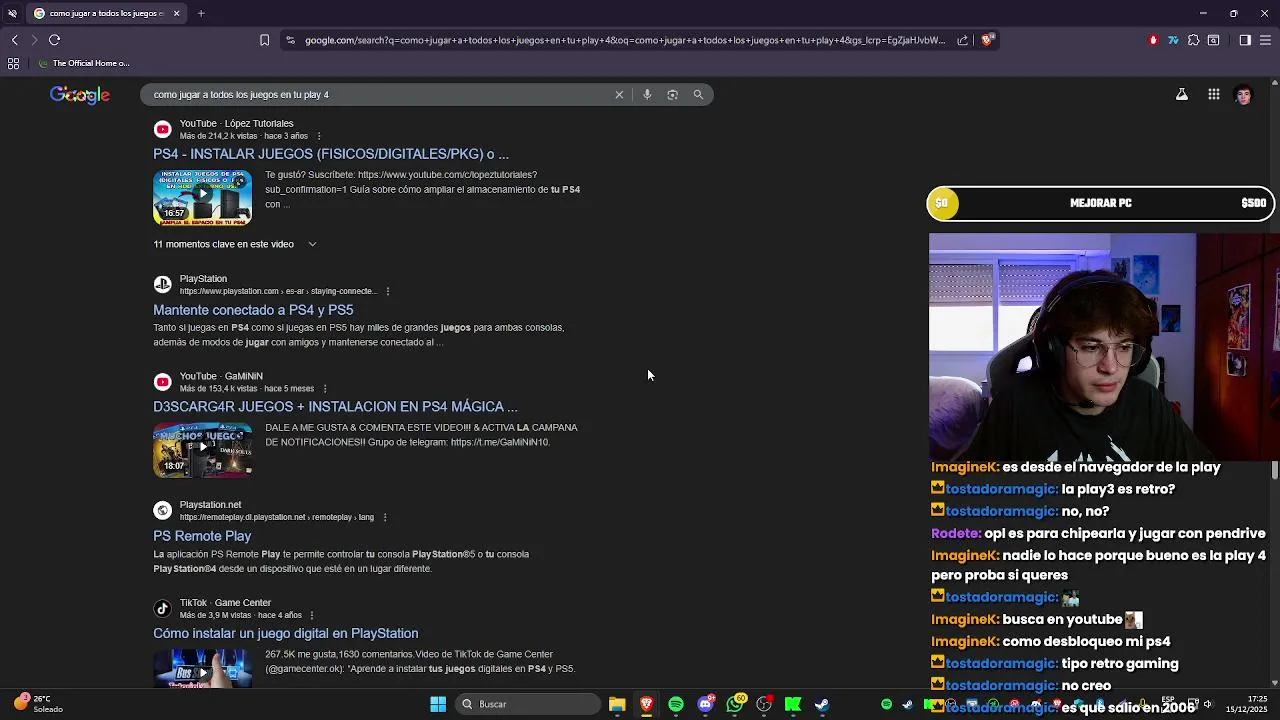Open Google Labs flask icon
The image size is (1280, 720).
[1182, 95]
